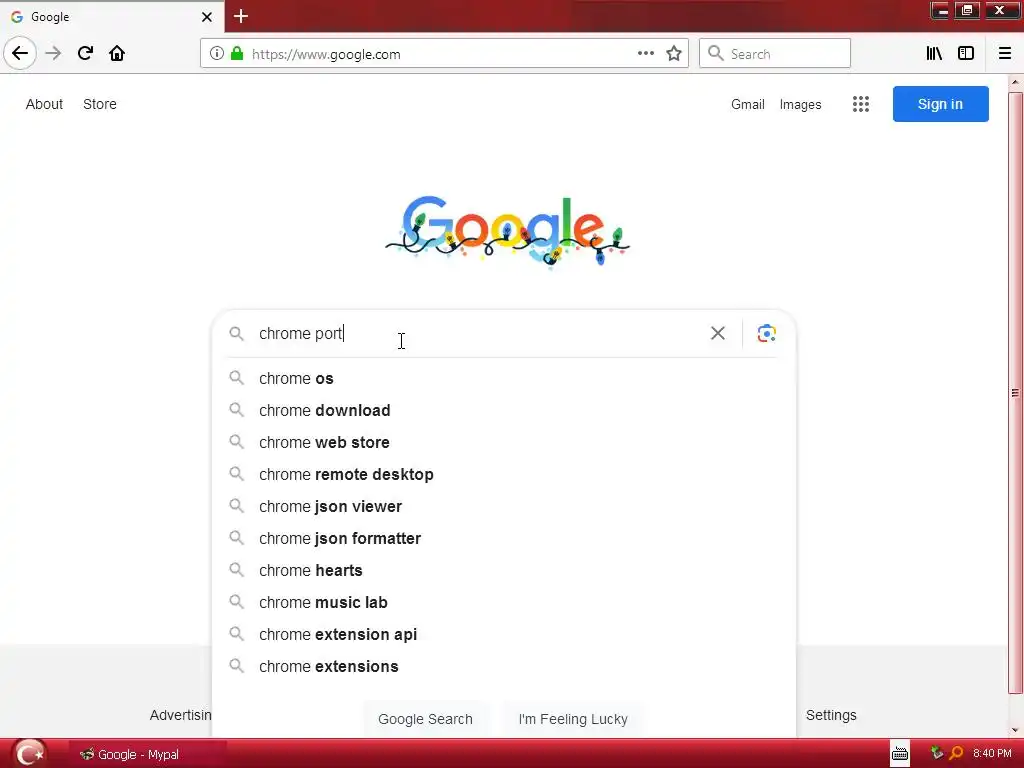Image resolution: width=1024 pixels, height=768 pixels.
Task: Click the scrollbar down arrow
Action: pos(1015,729)
